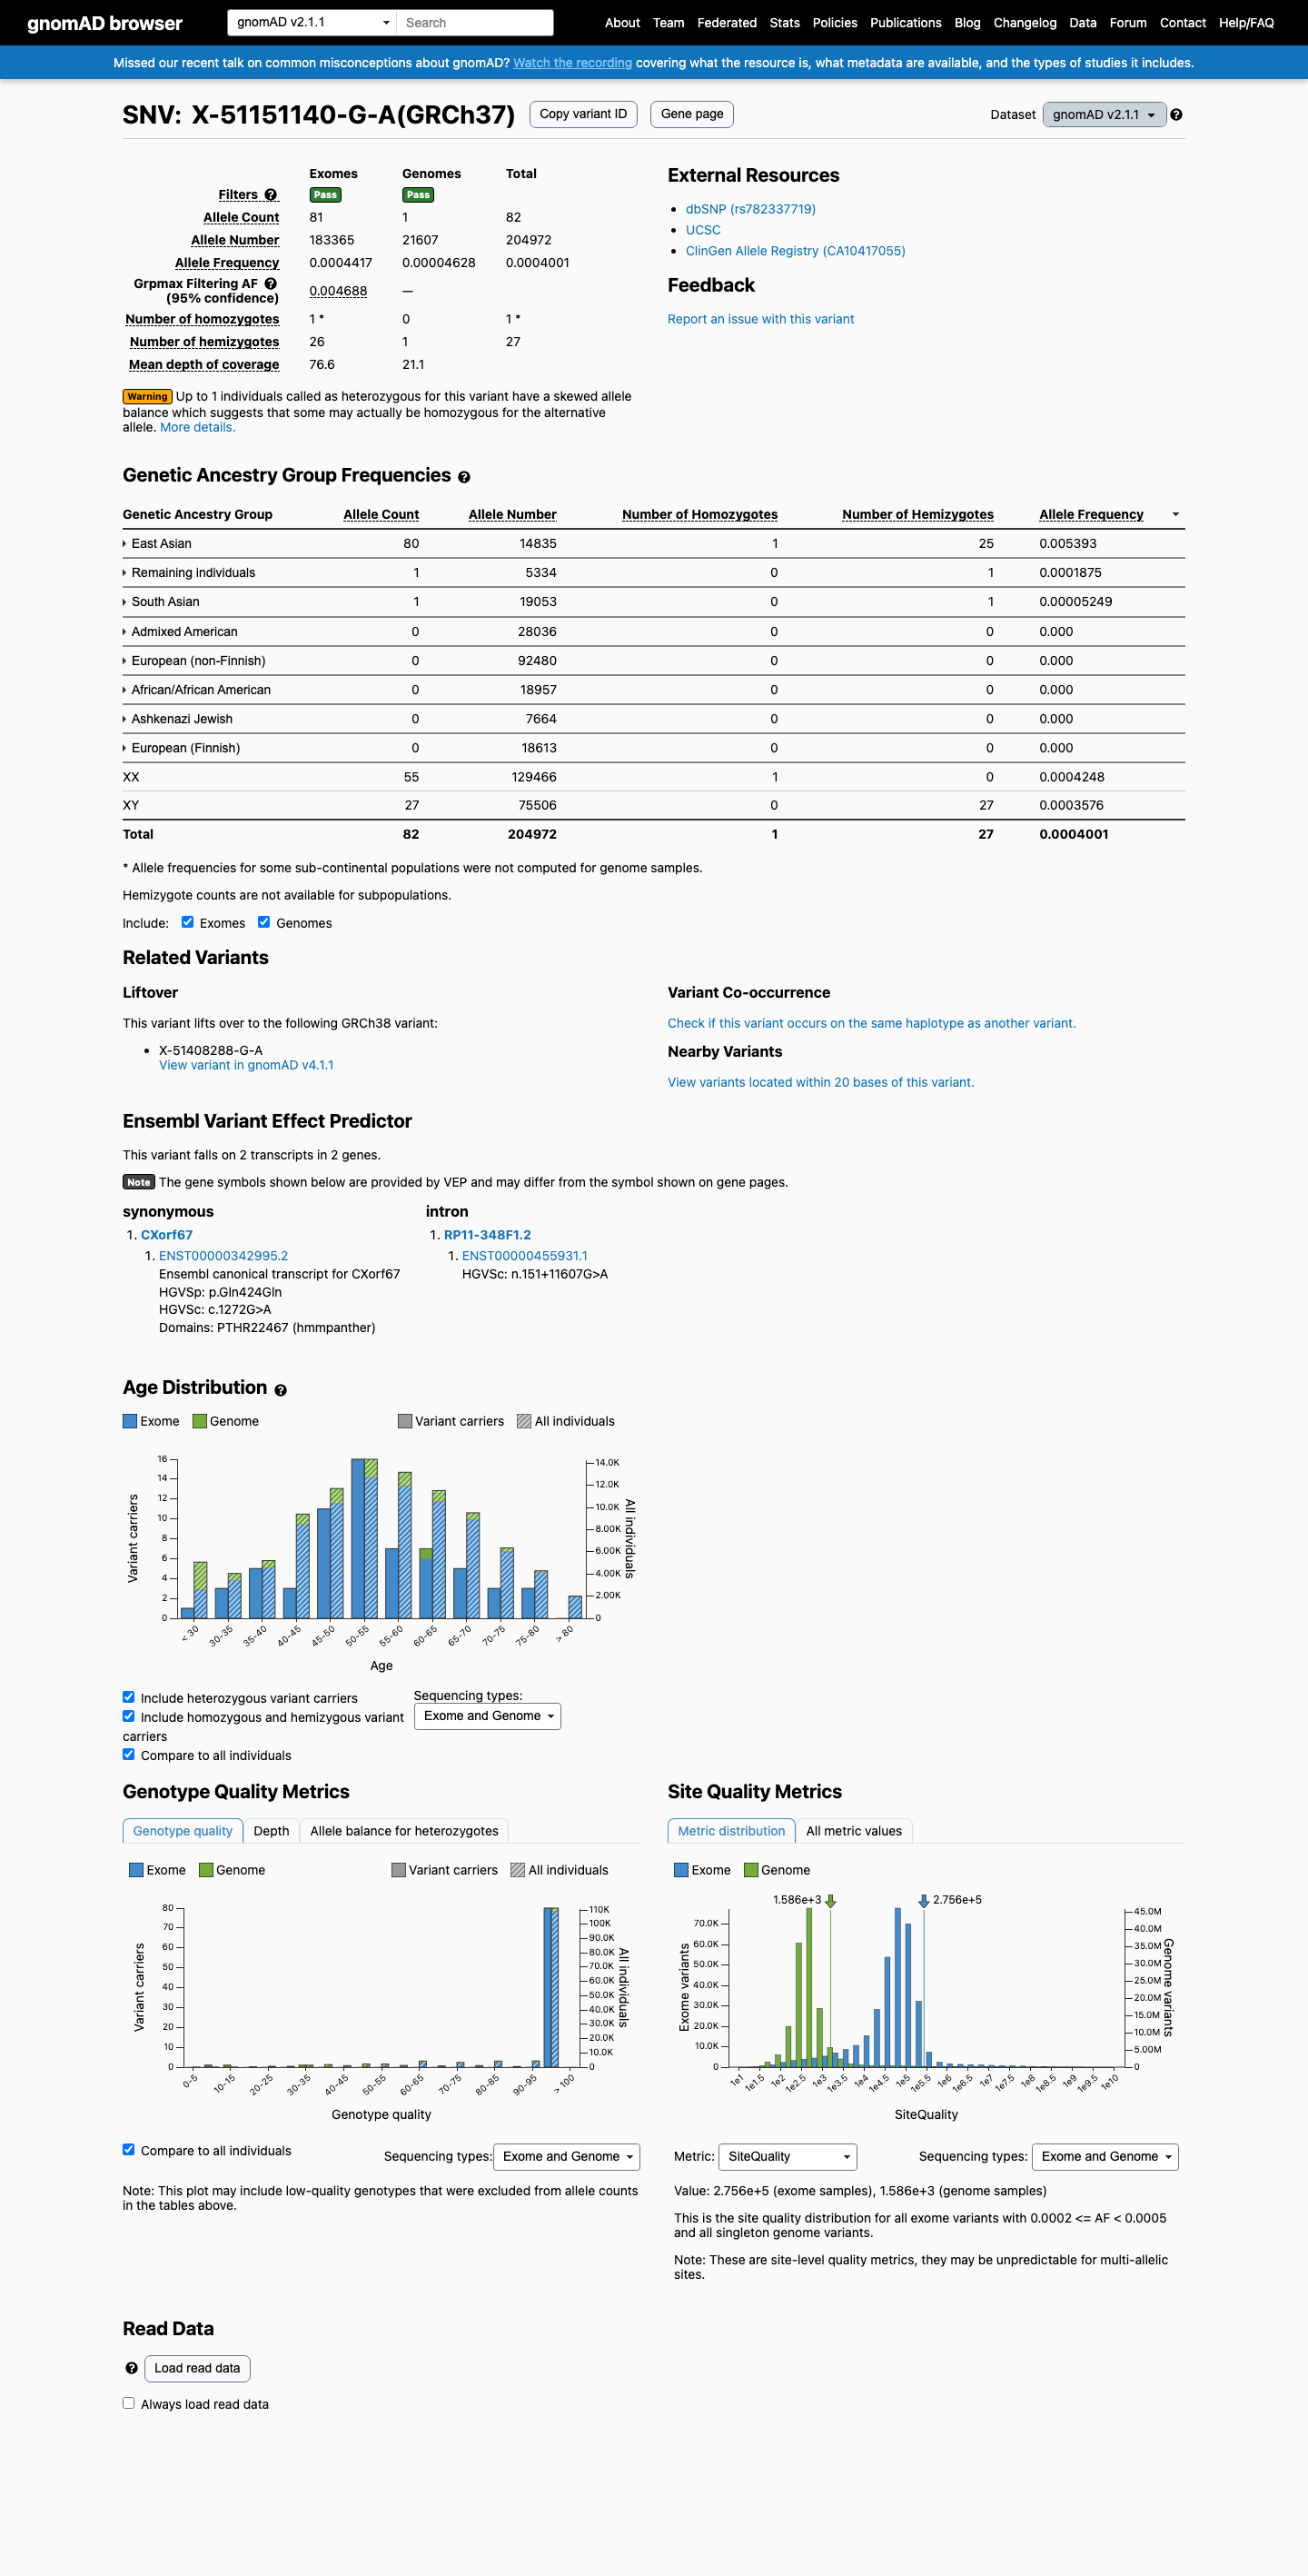Sort by Allele Count column header
The height and width of the screenshot is (2576, 1308).
click(381, 514)
